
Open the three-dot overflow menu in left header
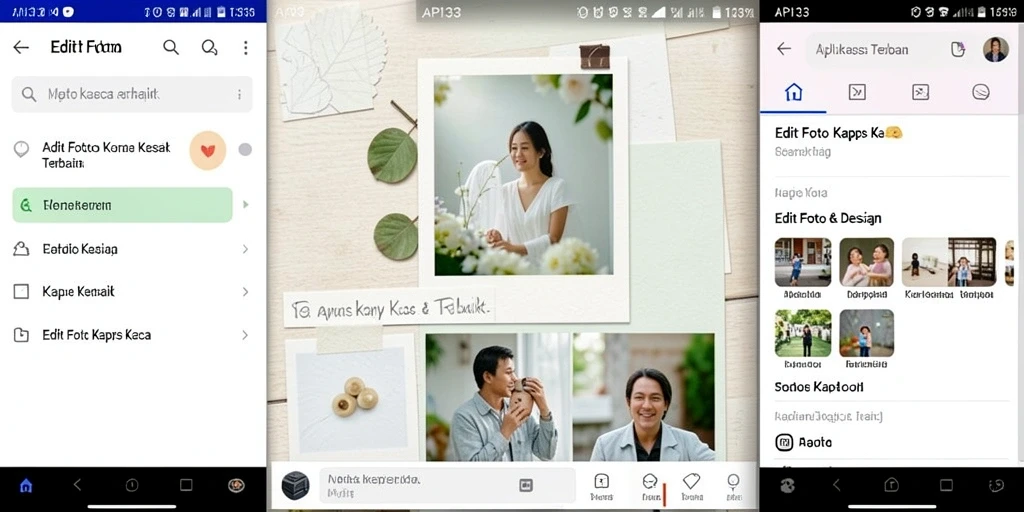click(246, 47)
